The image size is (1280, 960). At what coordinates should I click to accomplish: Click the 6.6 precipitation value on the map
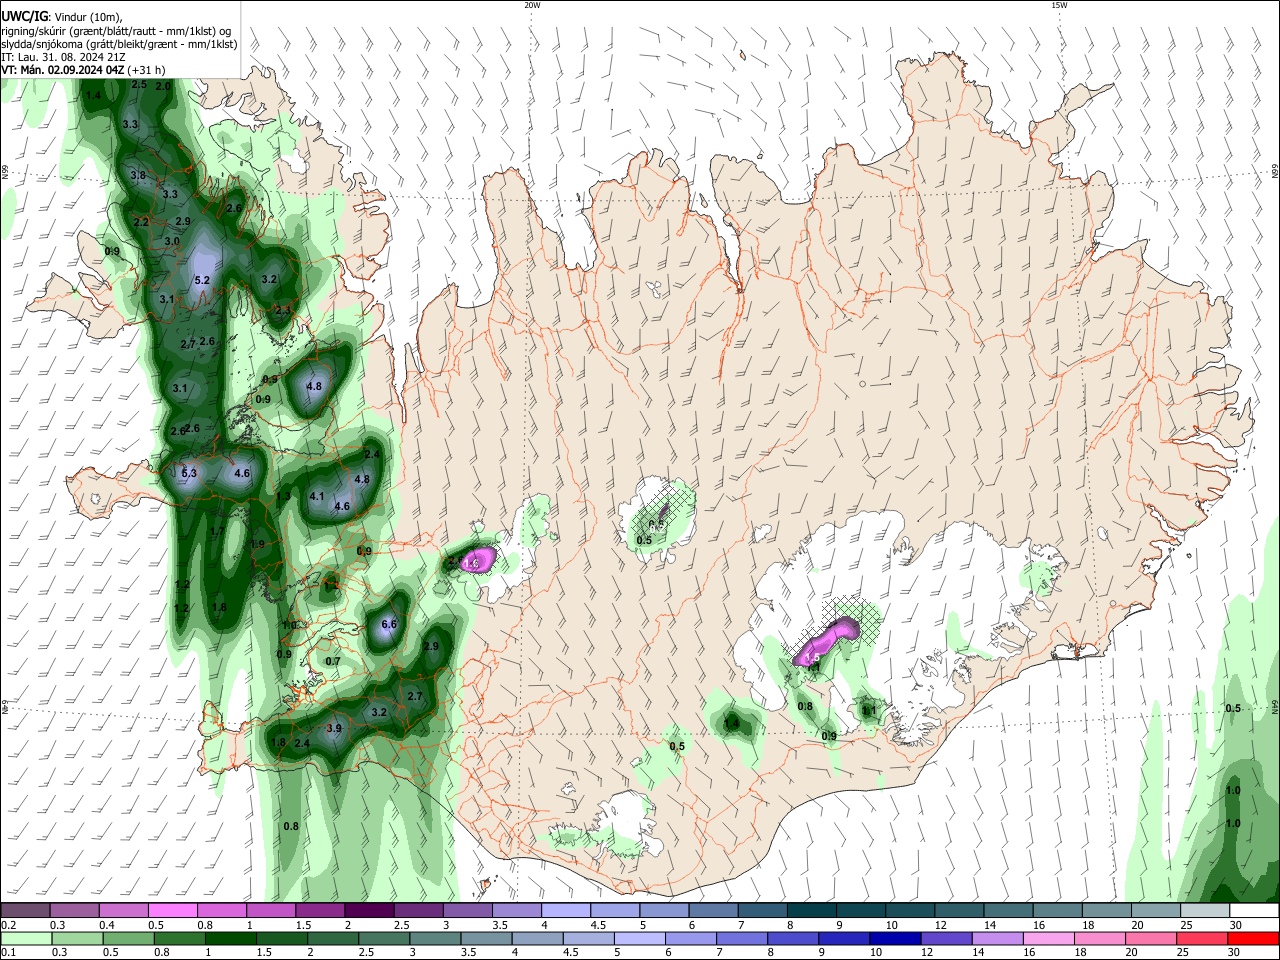point(390,624)
